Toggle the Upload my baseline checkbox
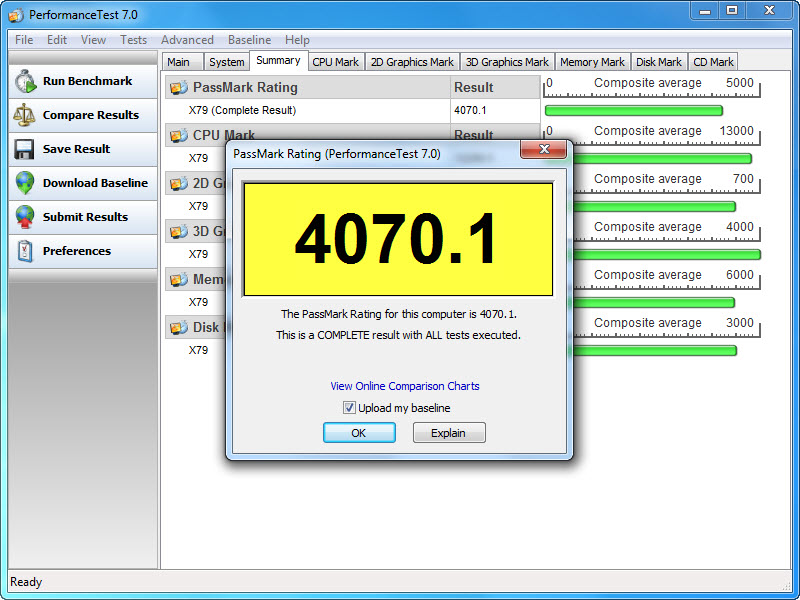Screen dimensions: 800x600 [x=349, y=408]
